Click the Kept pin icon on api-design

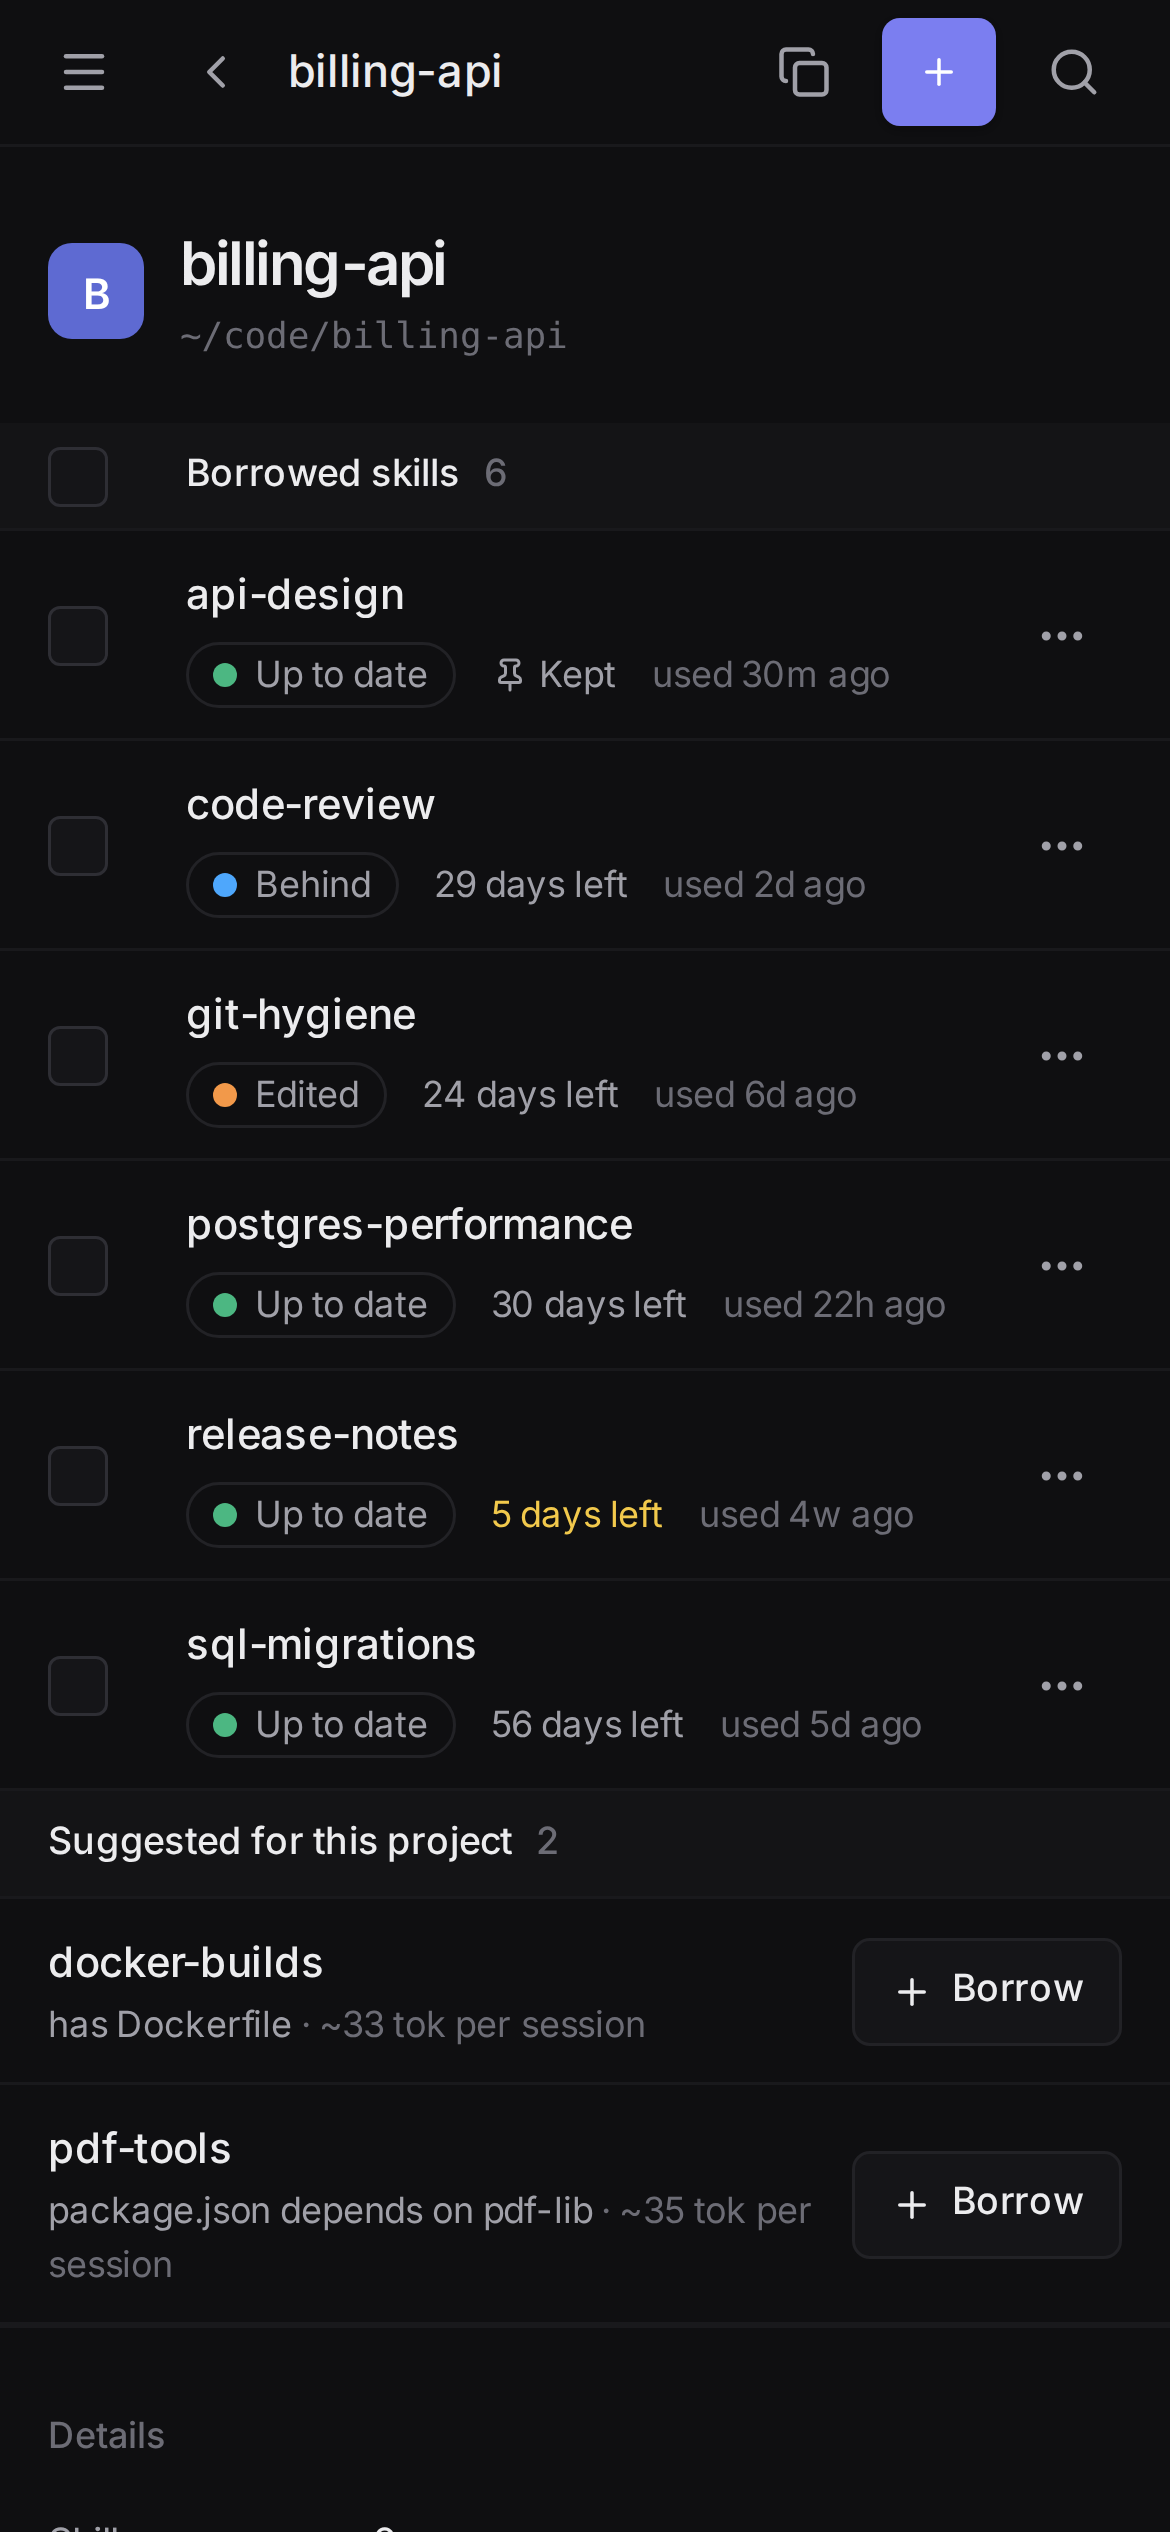point(509,675)
